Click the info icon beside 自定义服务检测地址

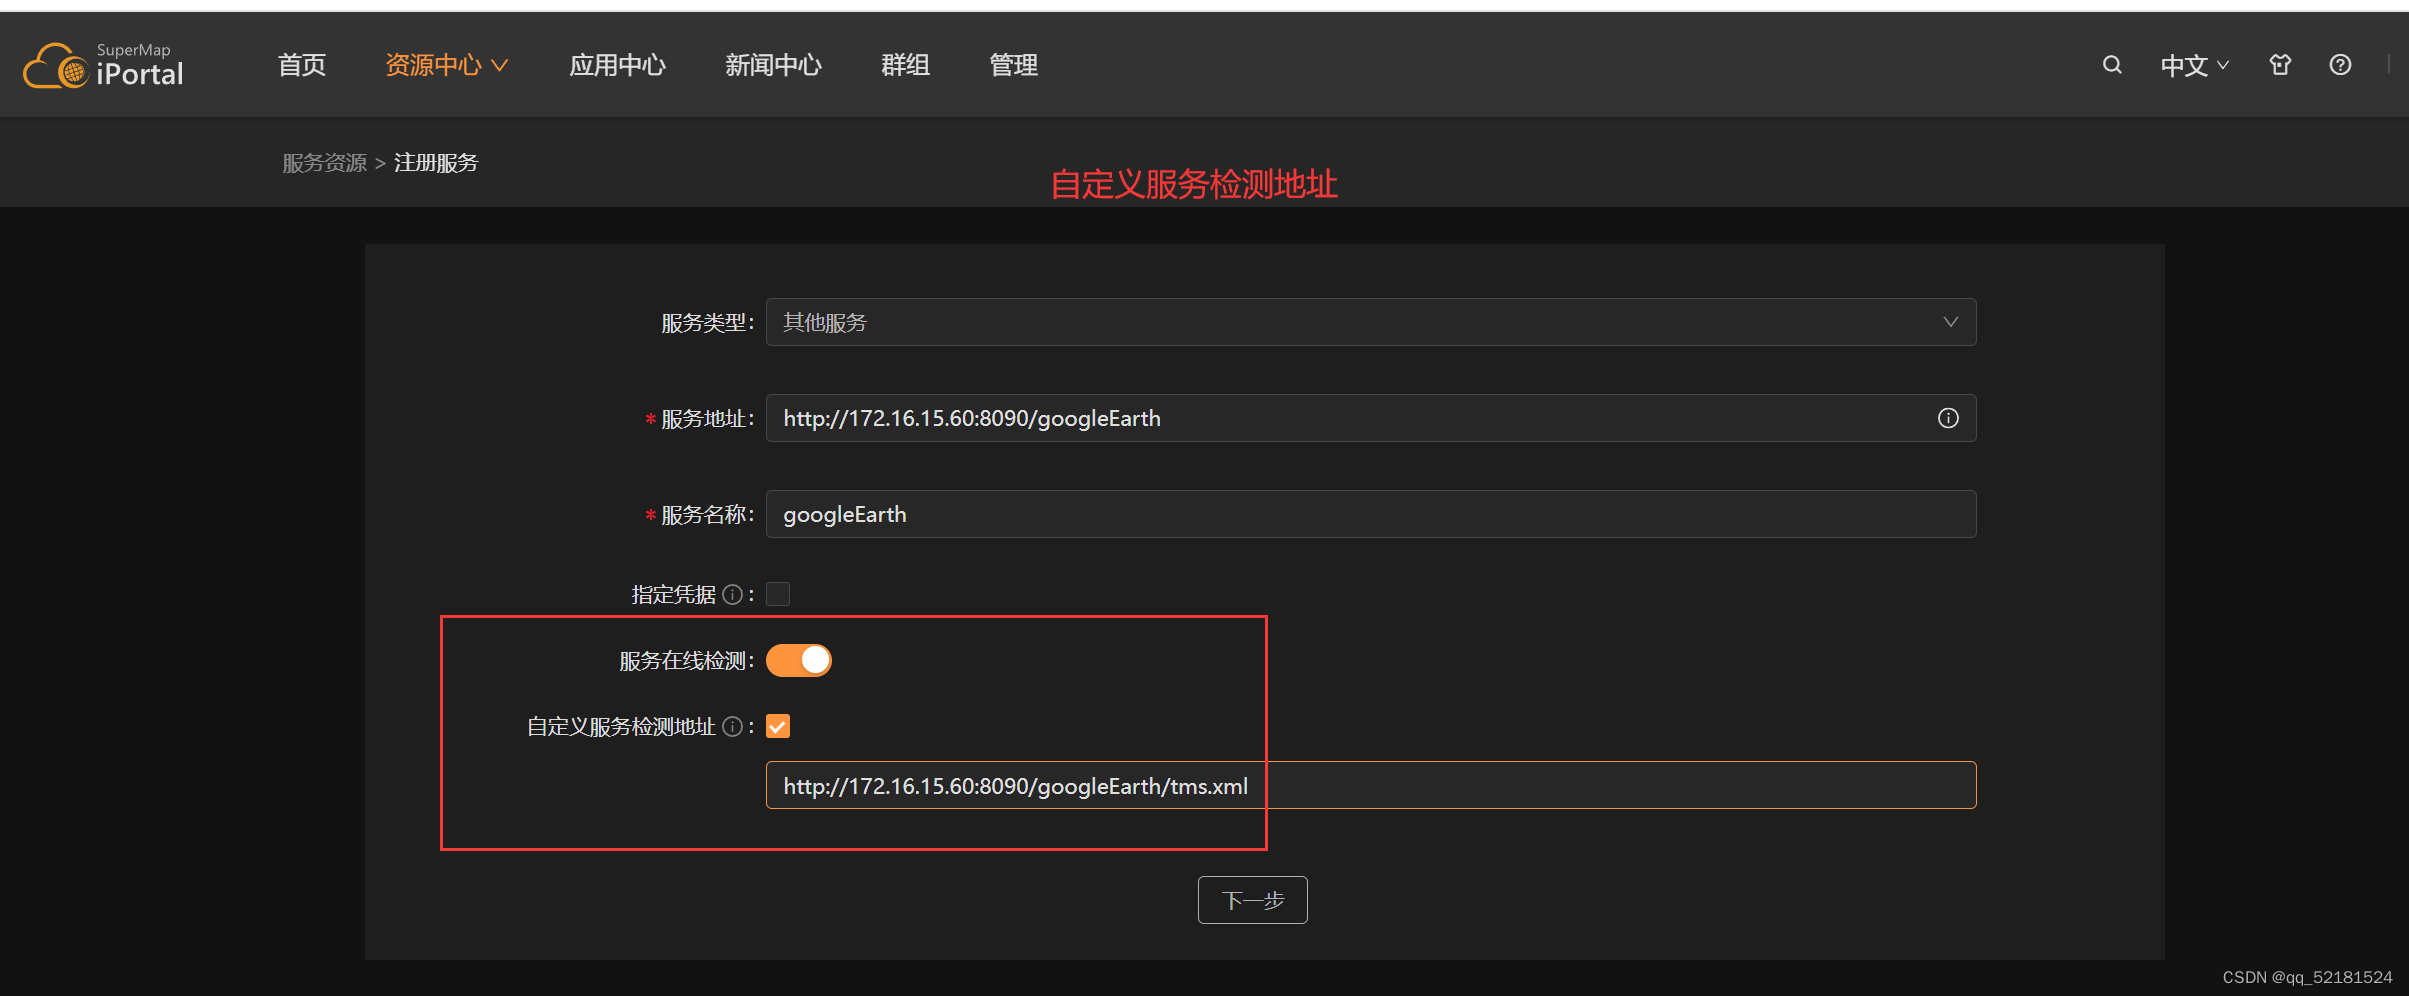(732, 727)
